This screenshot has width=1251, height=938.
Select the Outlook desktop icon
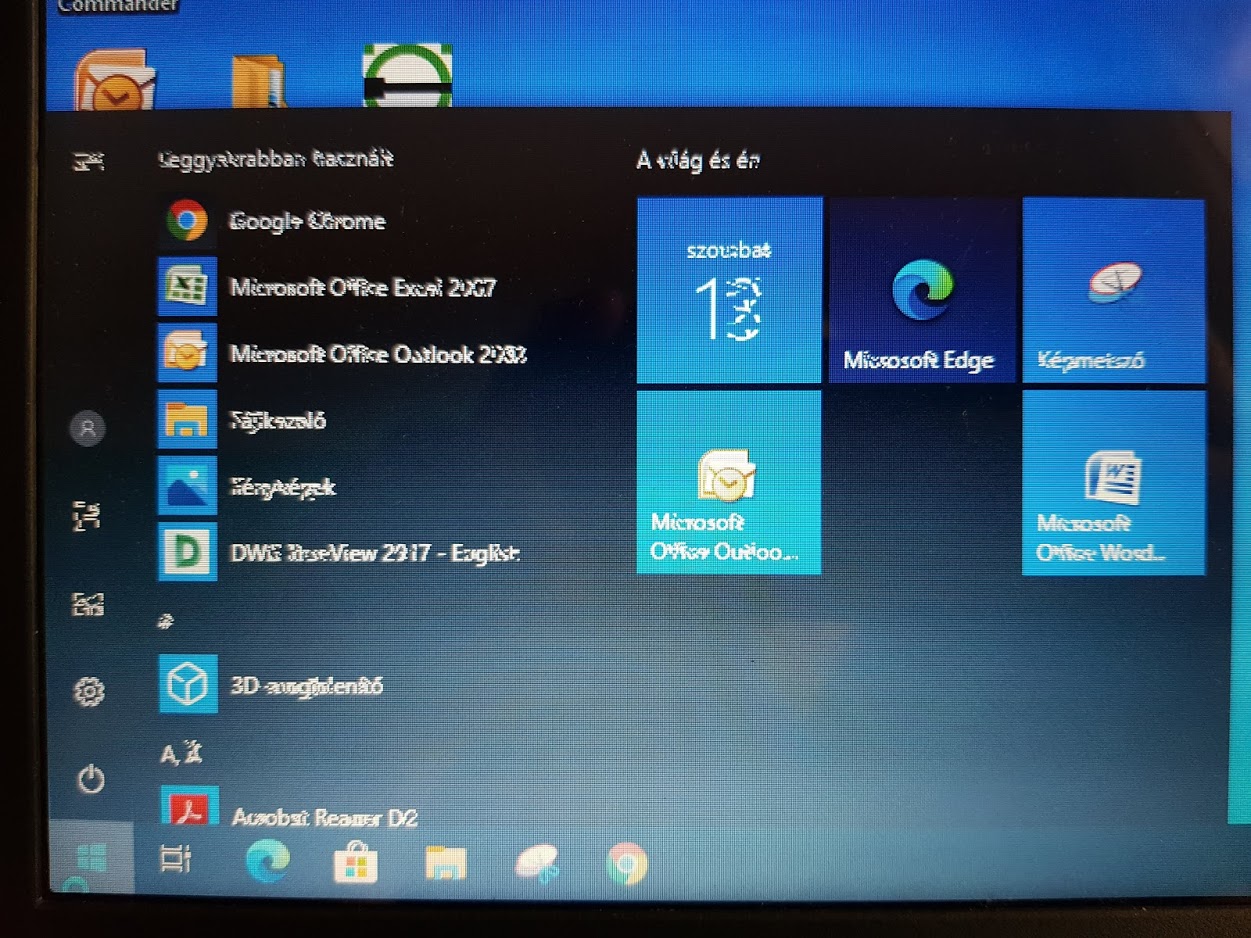[x=115, y=80]
